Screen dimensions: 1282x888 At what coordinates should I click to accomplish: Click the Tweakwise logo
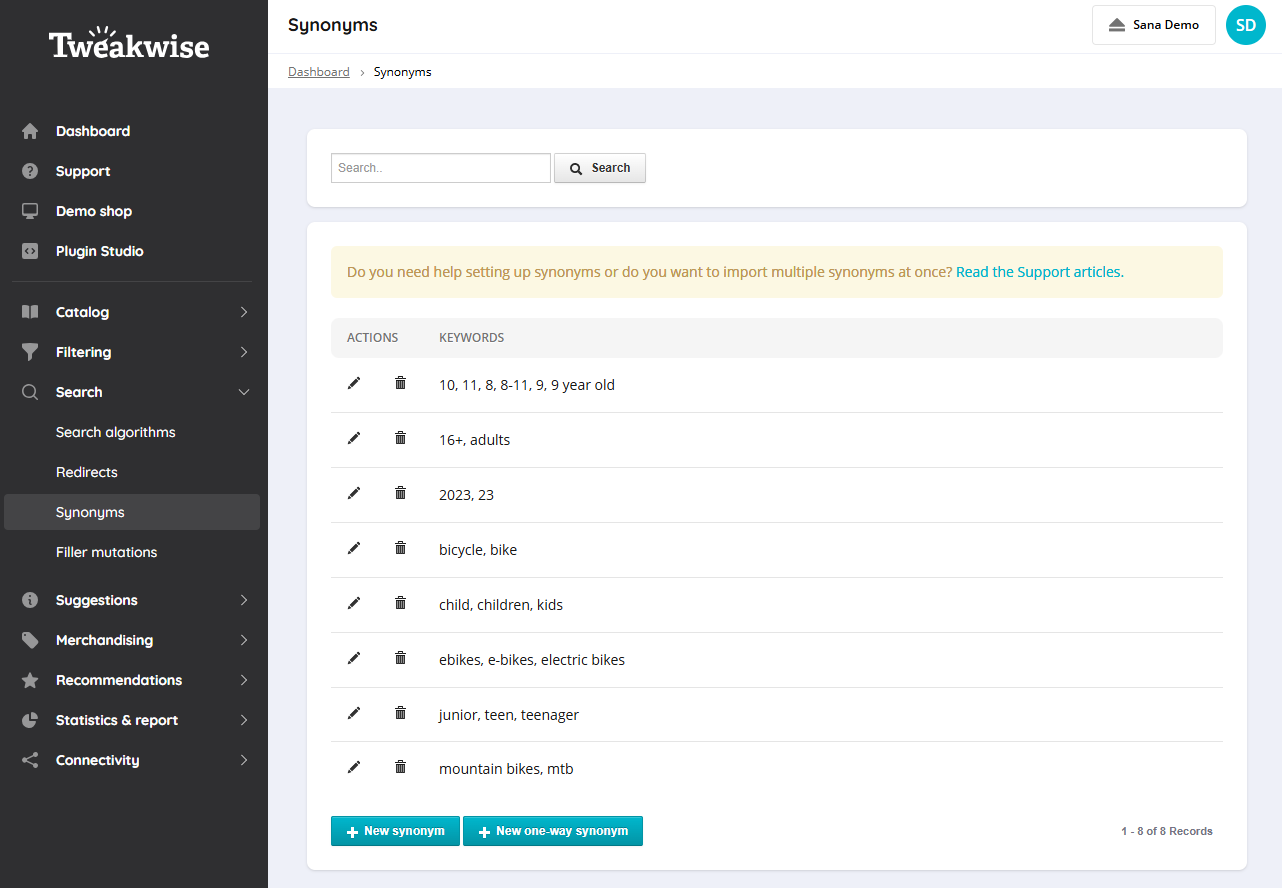click(x=129, y=45)
